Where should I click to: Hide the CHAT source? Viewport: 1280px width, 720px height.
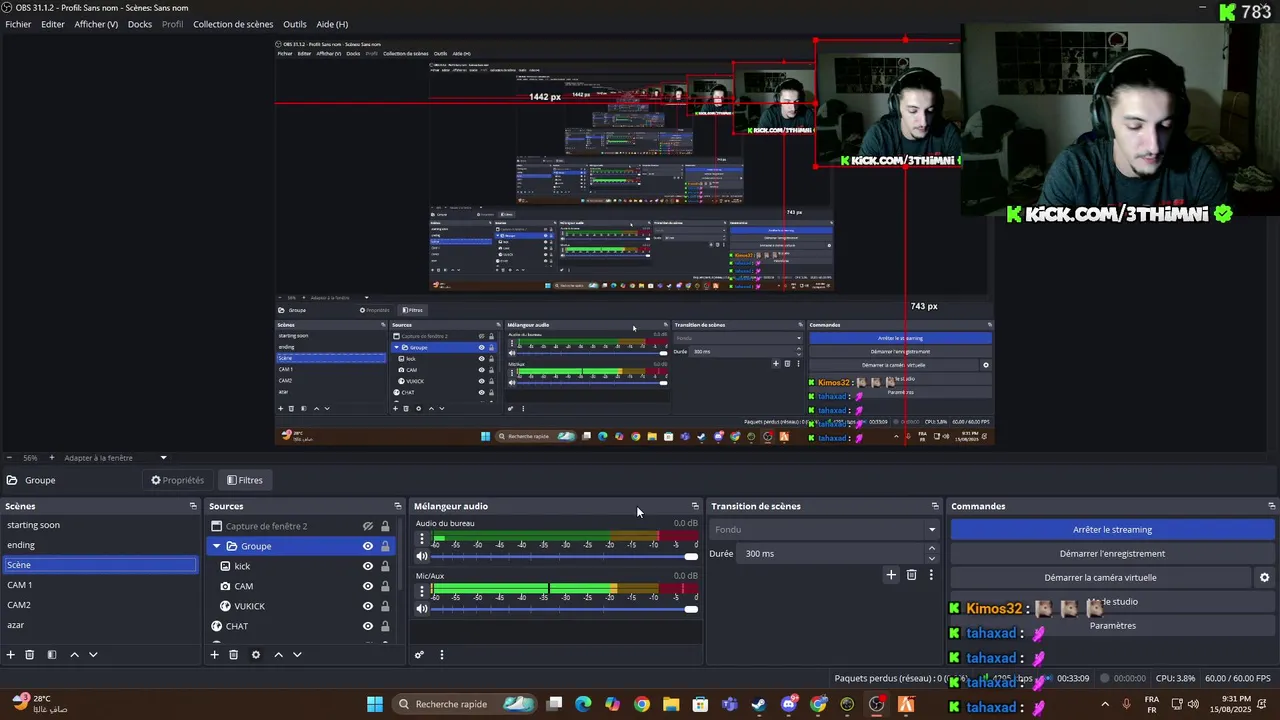[368, 626]
